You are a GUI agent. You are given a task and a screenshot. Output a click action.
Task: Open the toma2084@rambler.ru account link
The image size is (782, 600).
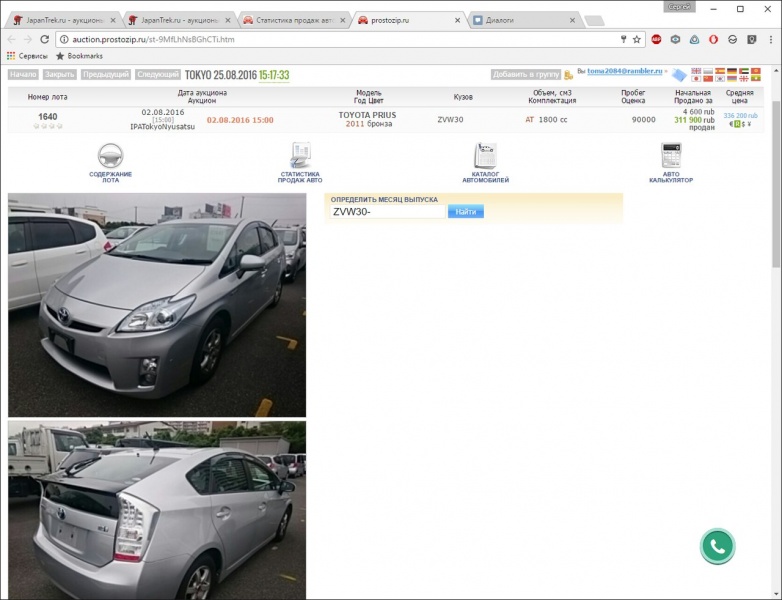coord(625,73)
